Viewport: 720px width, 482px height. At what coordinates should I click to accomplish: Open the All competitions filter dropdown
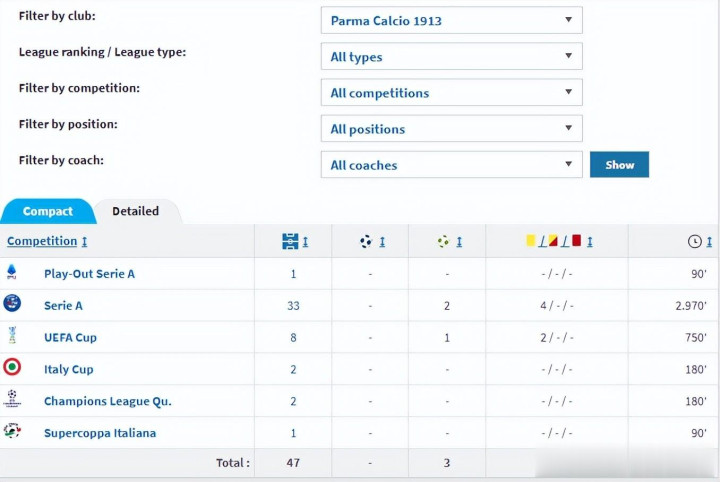[x=451, y=93]
